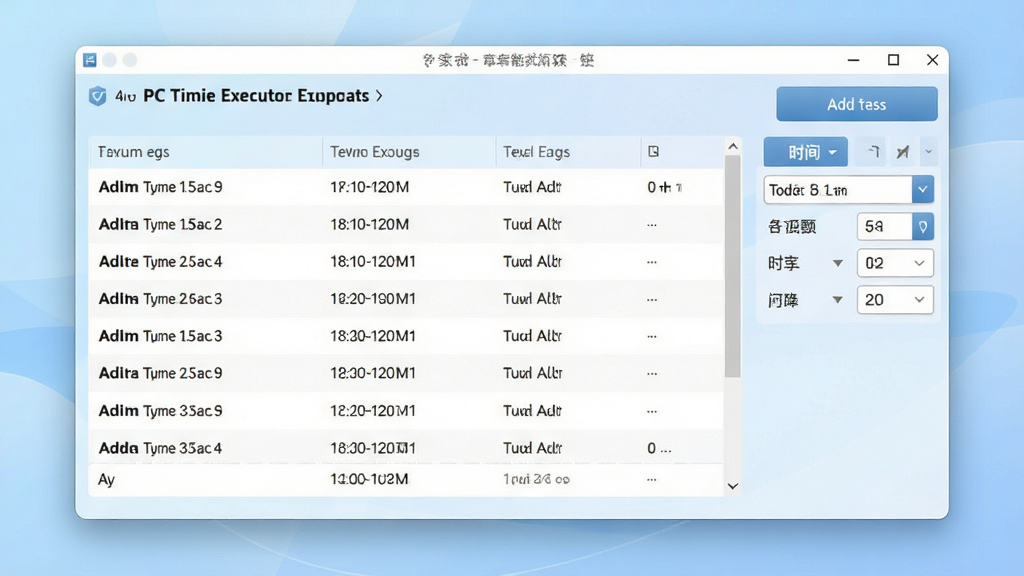Expand the small chevron after the pin icon

pyautogui.click(x=928, y=152)
